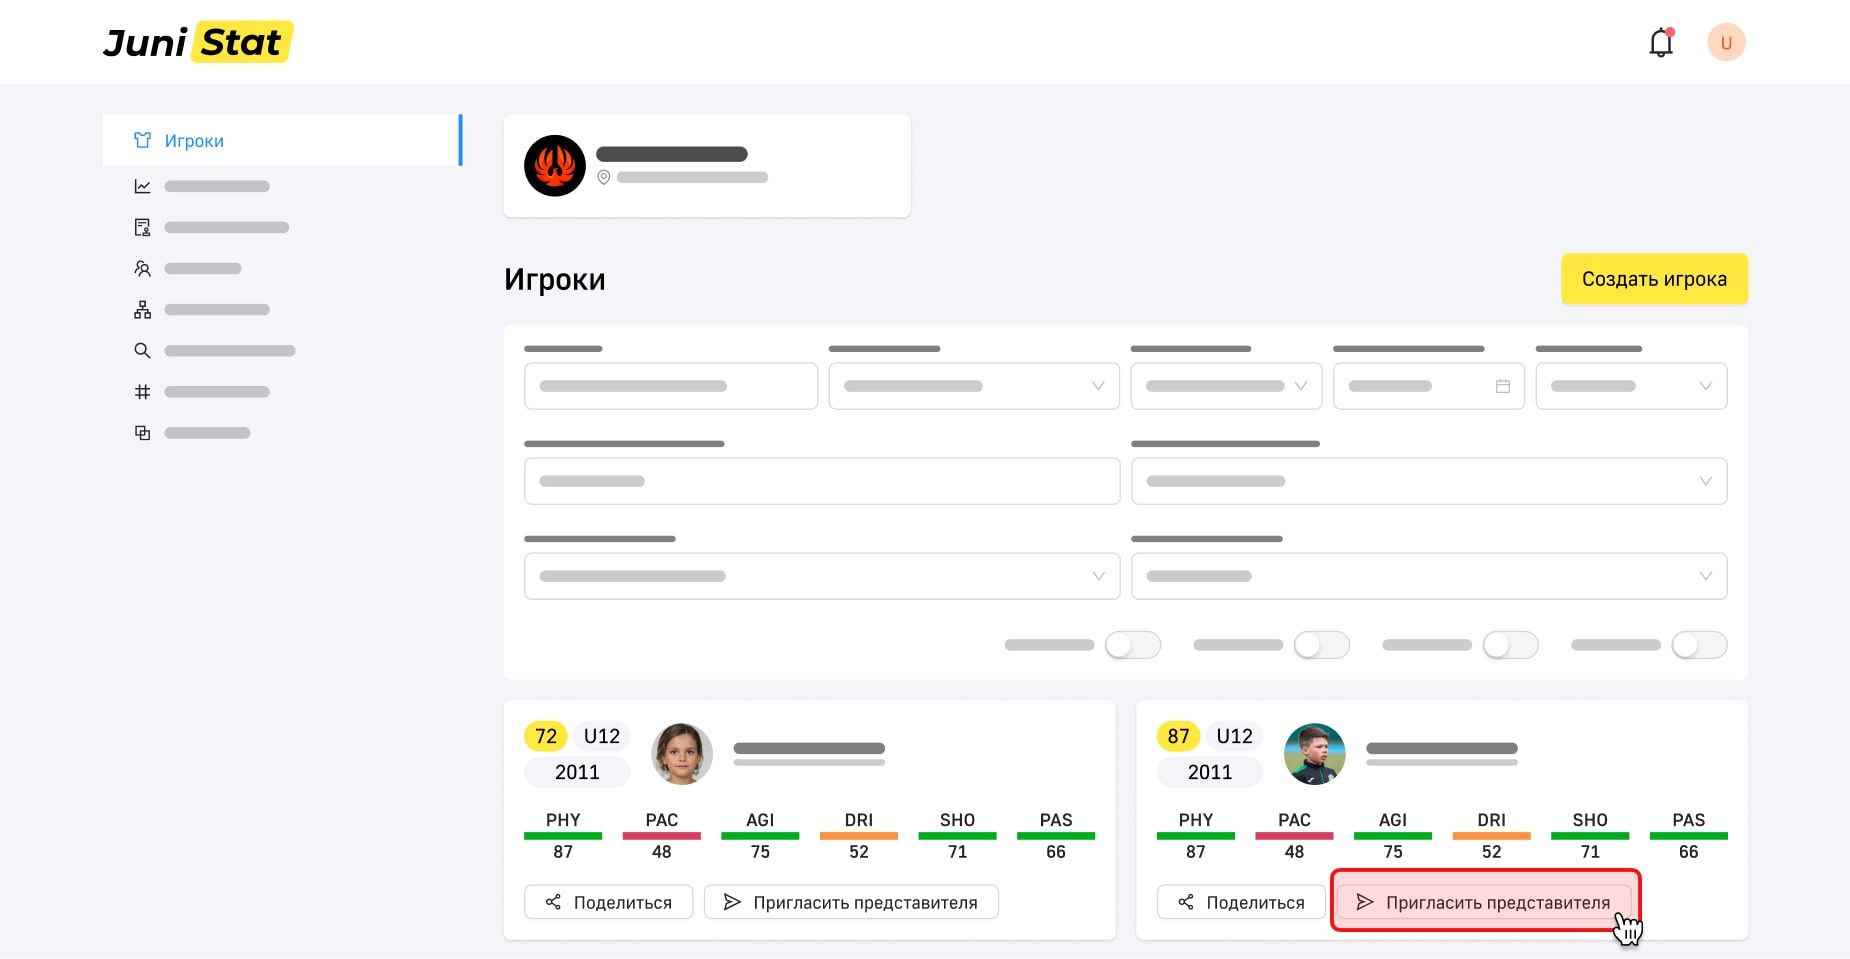Image resolution: width=1850 pixels, height=959 pixels.
Task: Click Пригласить представителя on player rated 87
Action: (x=1484, y=903)
